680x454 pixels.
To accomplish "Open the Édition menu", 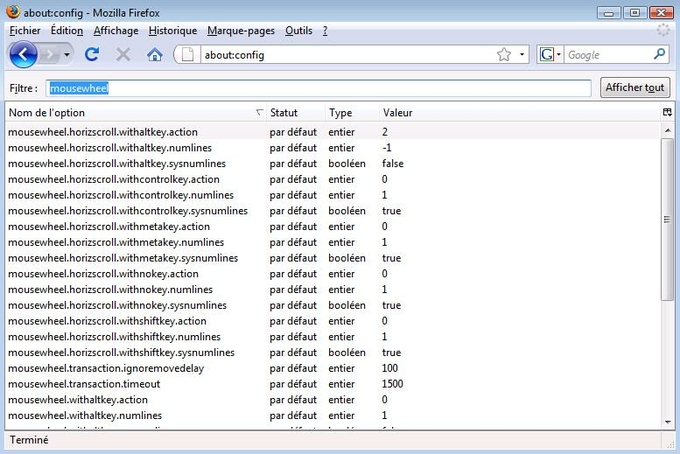I will [67, 31].
